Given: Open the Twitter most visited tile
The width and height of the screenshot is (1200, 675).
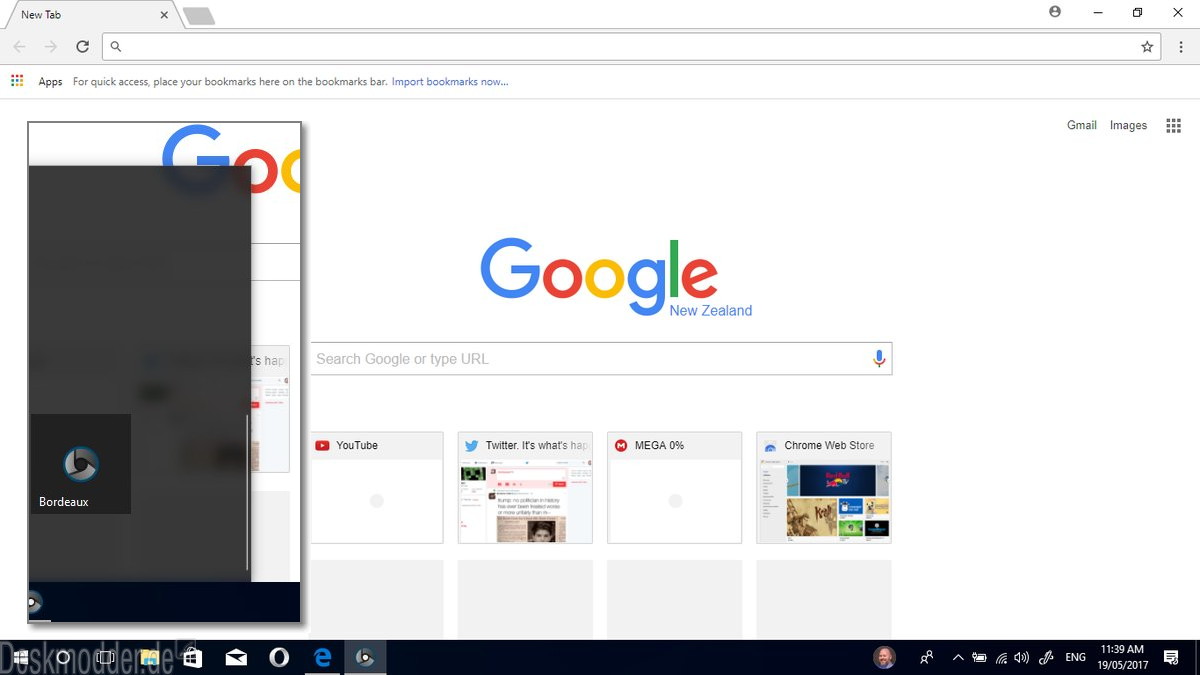Looking at the screenshot, I should [x=525, y=488].
